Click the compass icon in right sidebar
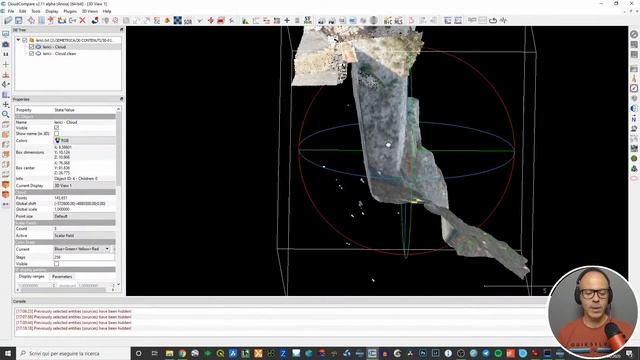 click(x=634, y=88)
